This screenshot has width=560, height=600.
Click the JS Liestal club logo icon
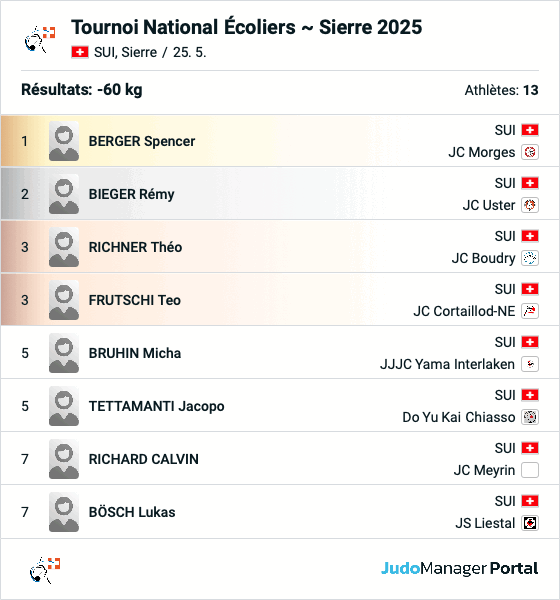[530, 523]
